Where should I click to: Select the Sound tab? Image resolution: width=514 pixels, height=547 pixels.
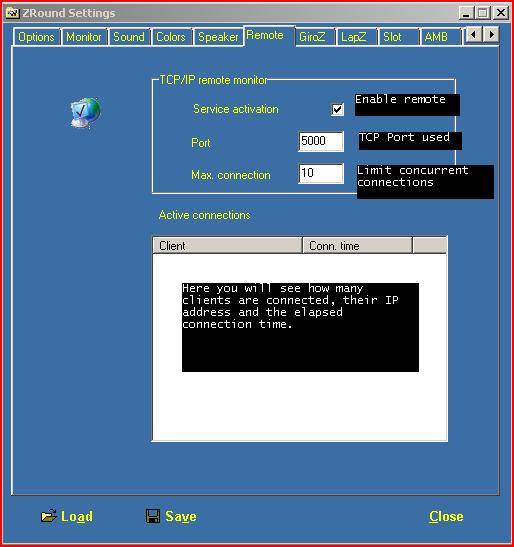click(129, 37)
